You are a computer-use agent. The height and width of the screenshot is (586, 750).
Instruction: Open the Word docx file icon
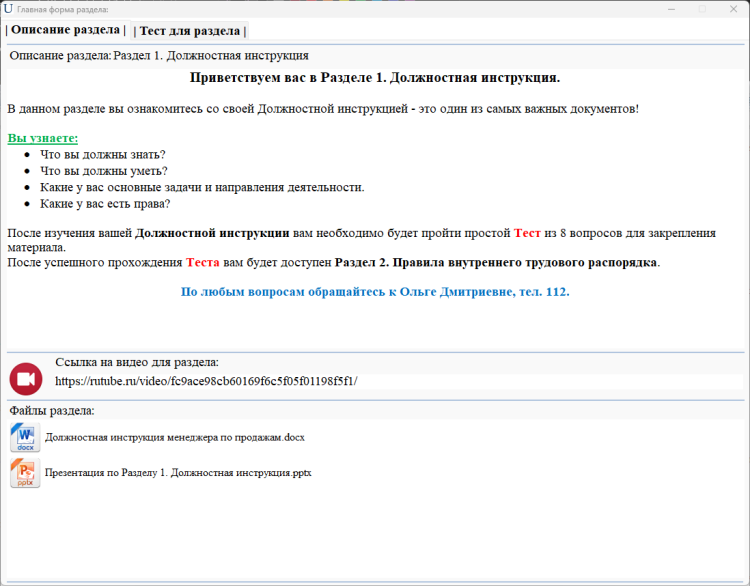tap(25, 437)
